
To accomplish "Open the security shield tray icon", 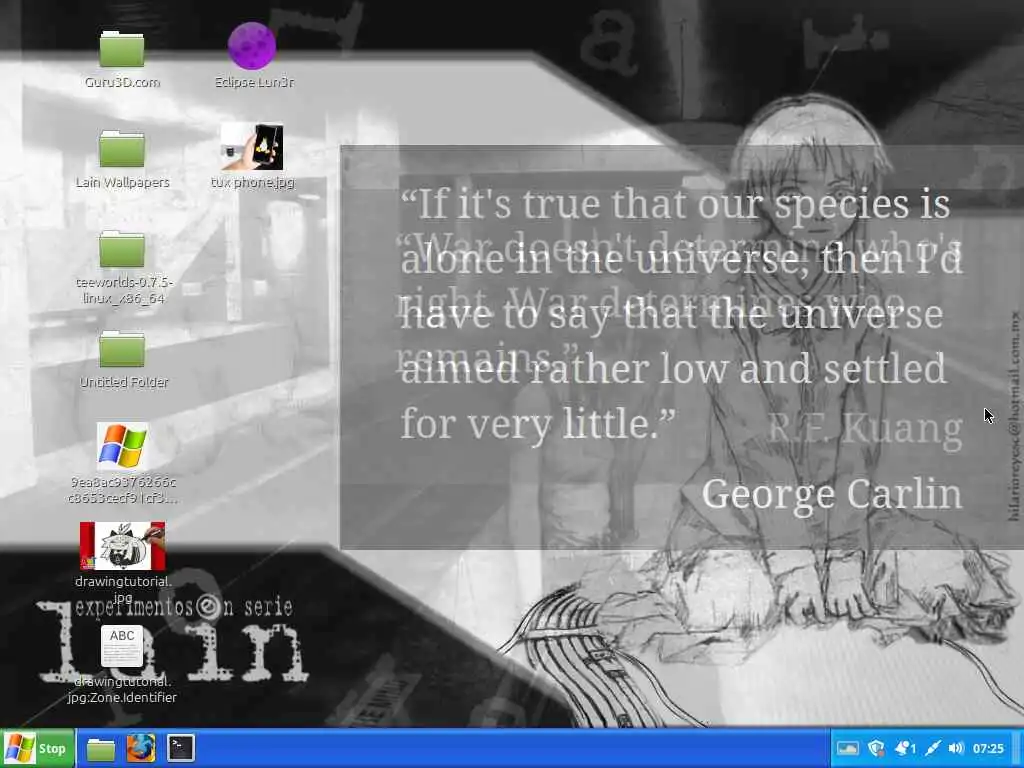I will (x=876, y=748).
